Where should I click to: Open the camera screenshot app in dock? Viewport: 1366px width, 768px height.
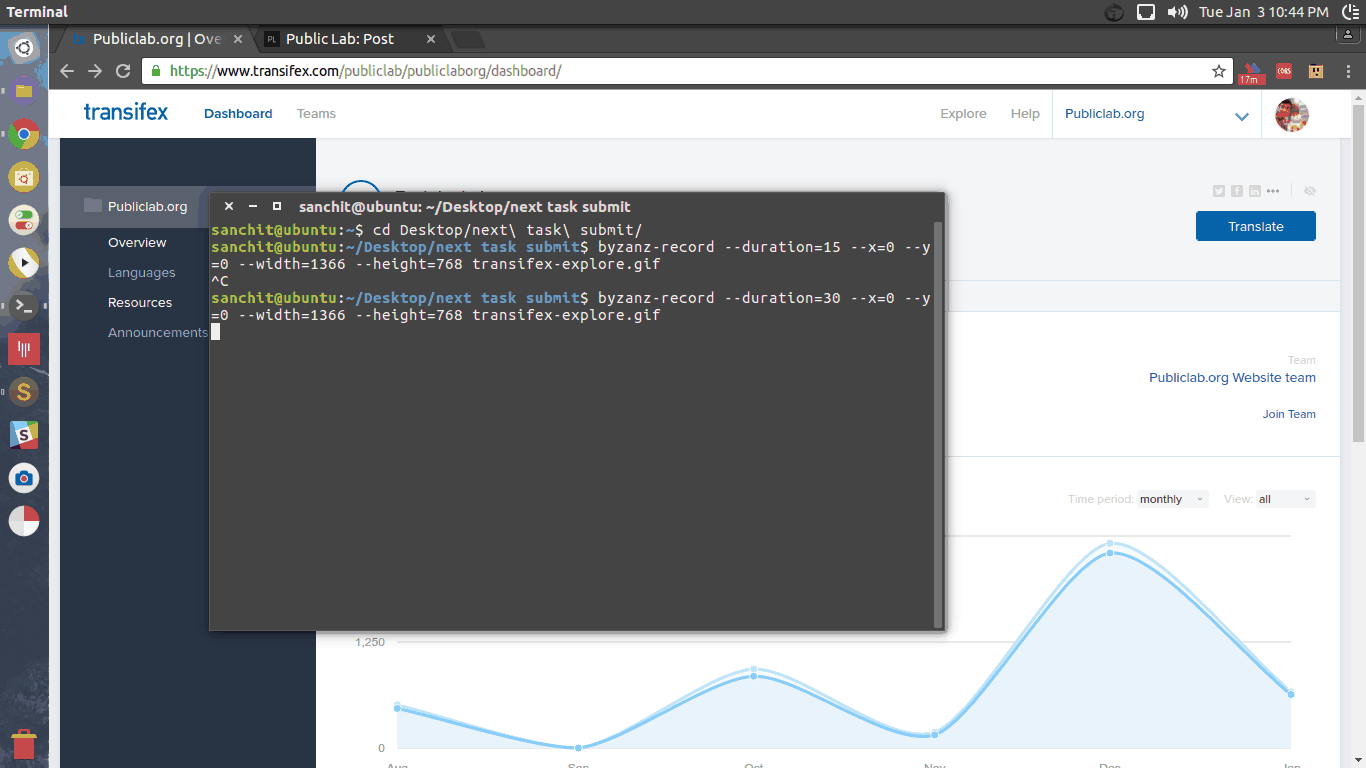(24, 478)
